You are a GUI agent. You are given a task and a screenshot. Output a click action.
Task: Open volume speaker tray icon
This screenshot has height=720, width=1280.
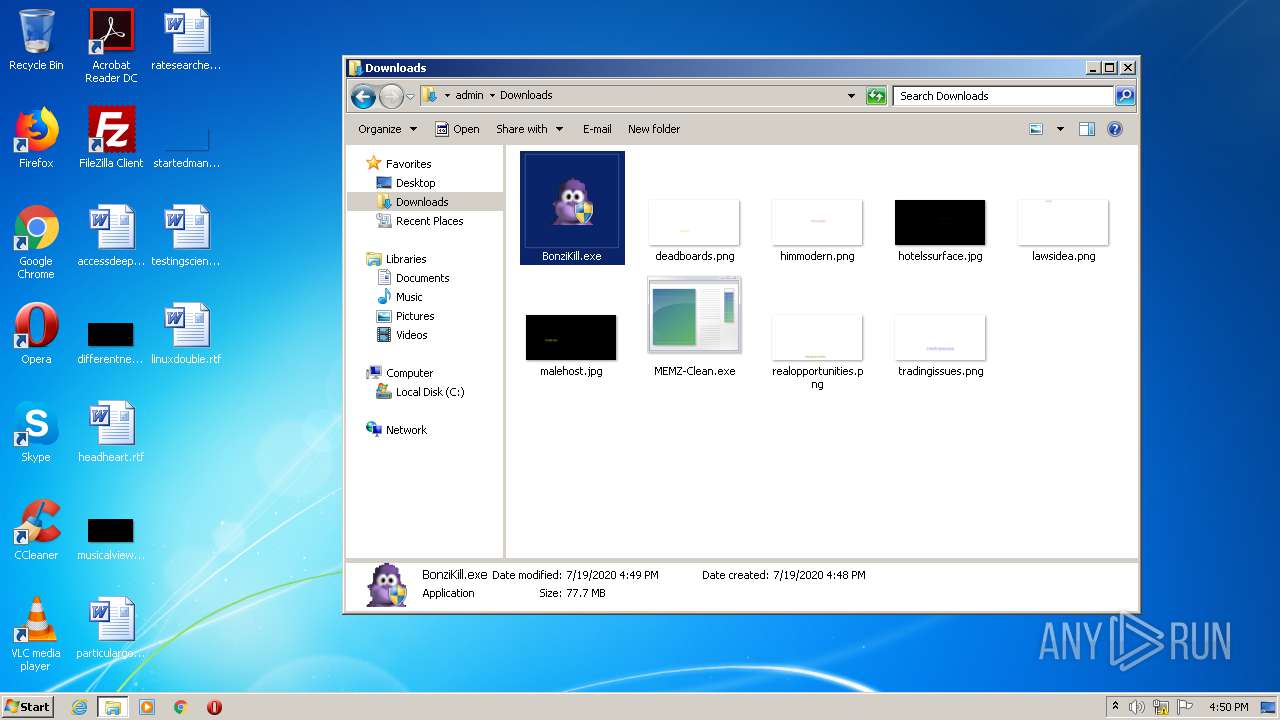coord(1137,707)
